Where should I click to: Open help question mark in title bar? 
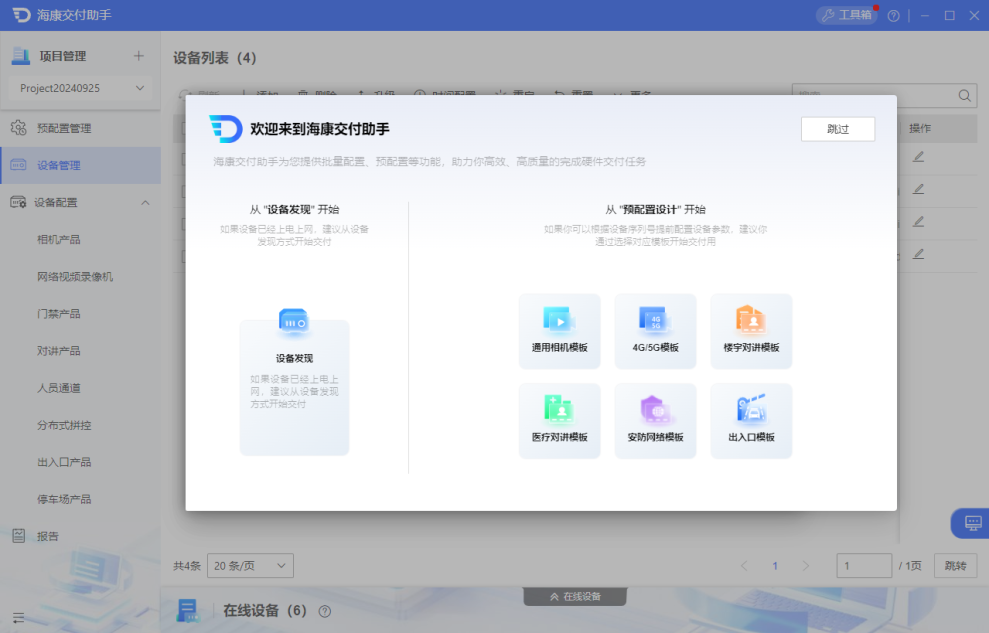pos(893,16)
